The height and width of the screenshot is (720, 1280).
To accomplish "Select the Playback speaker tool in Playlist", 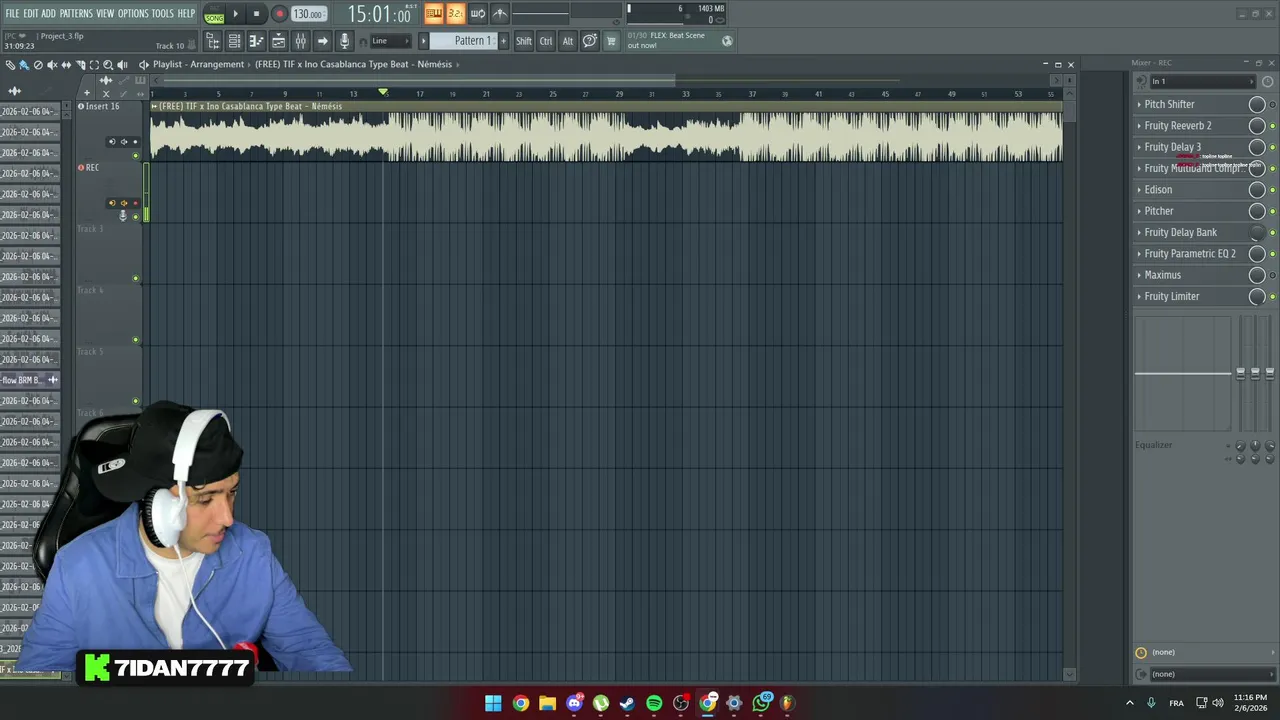I will tap(122, 65).
